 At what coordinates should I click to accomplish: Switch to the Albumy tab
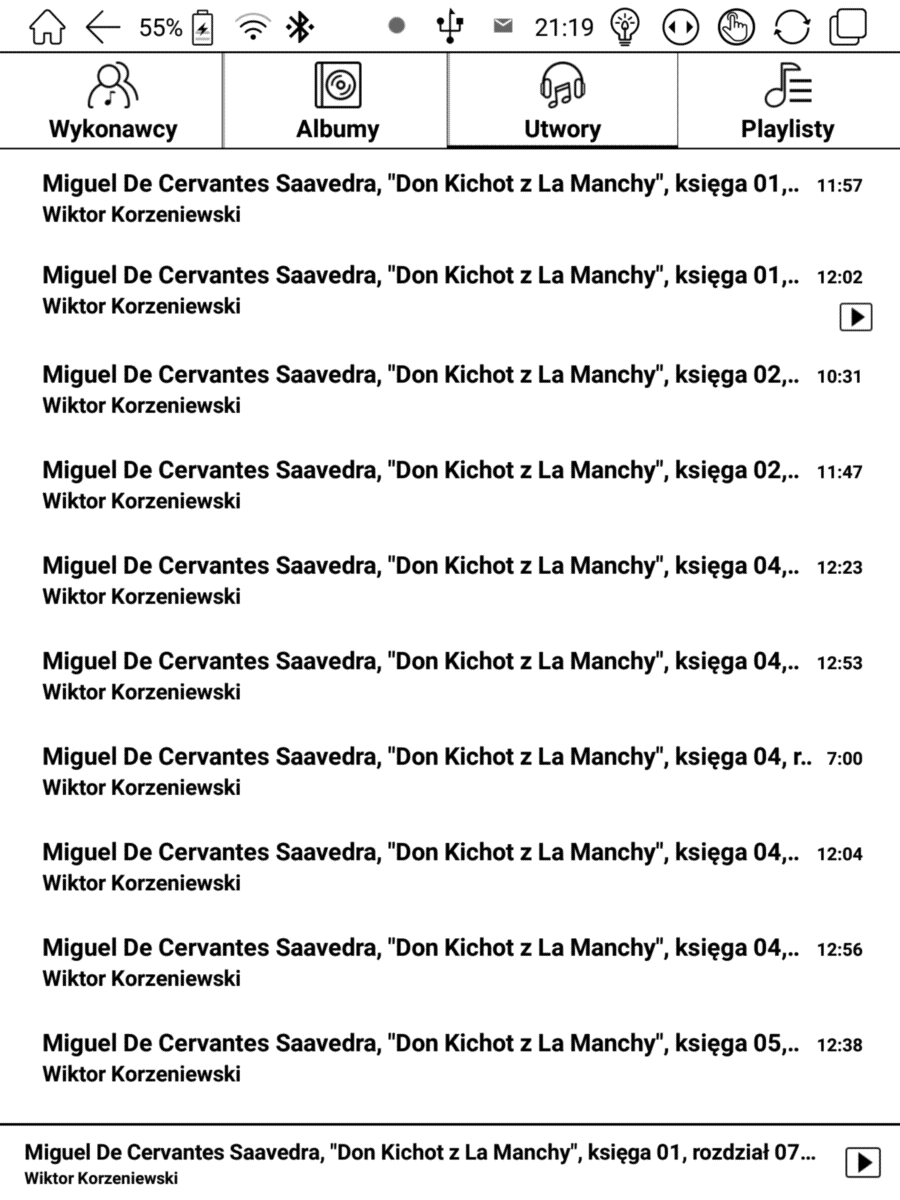pyautogui.click(x=337, y=100)
